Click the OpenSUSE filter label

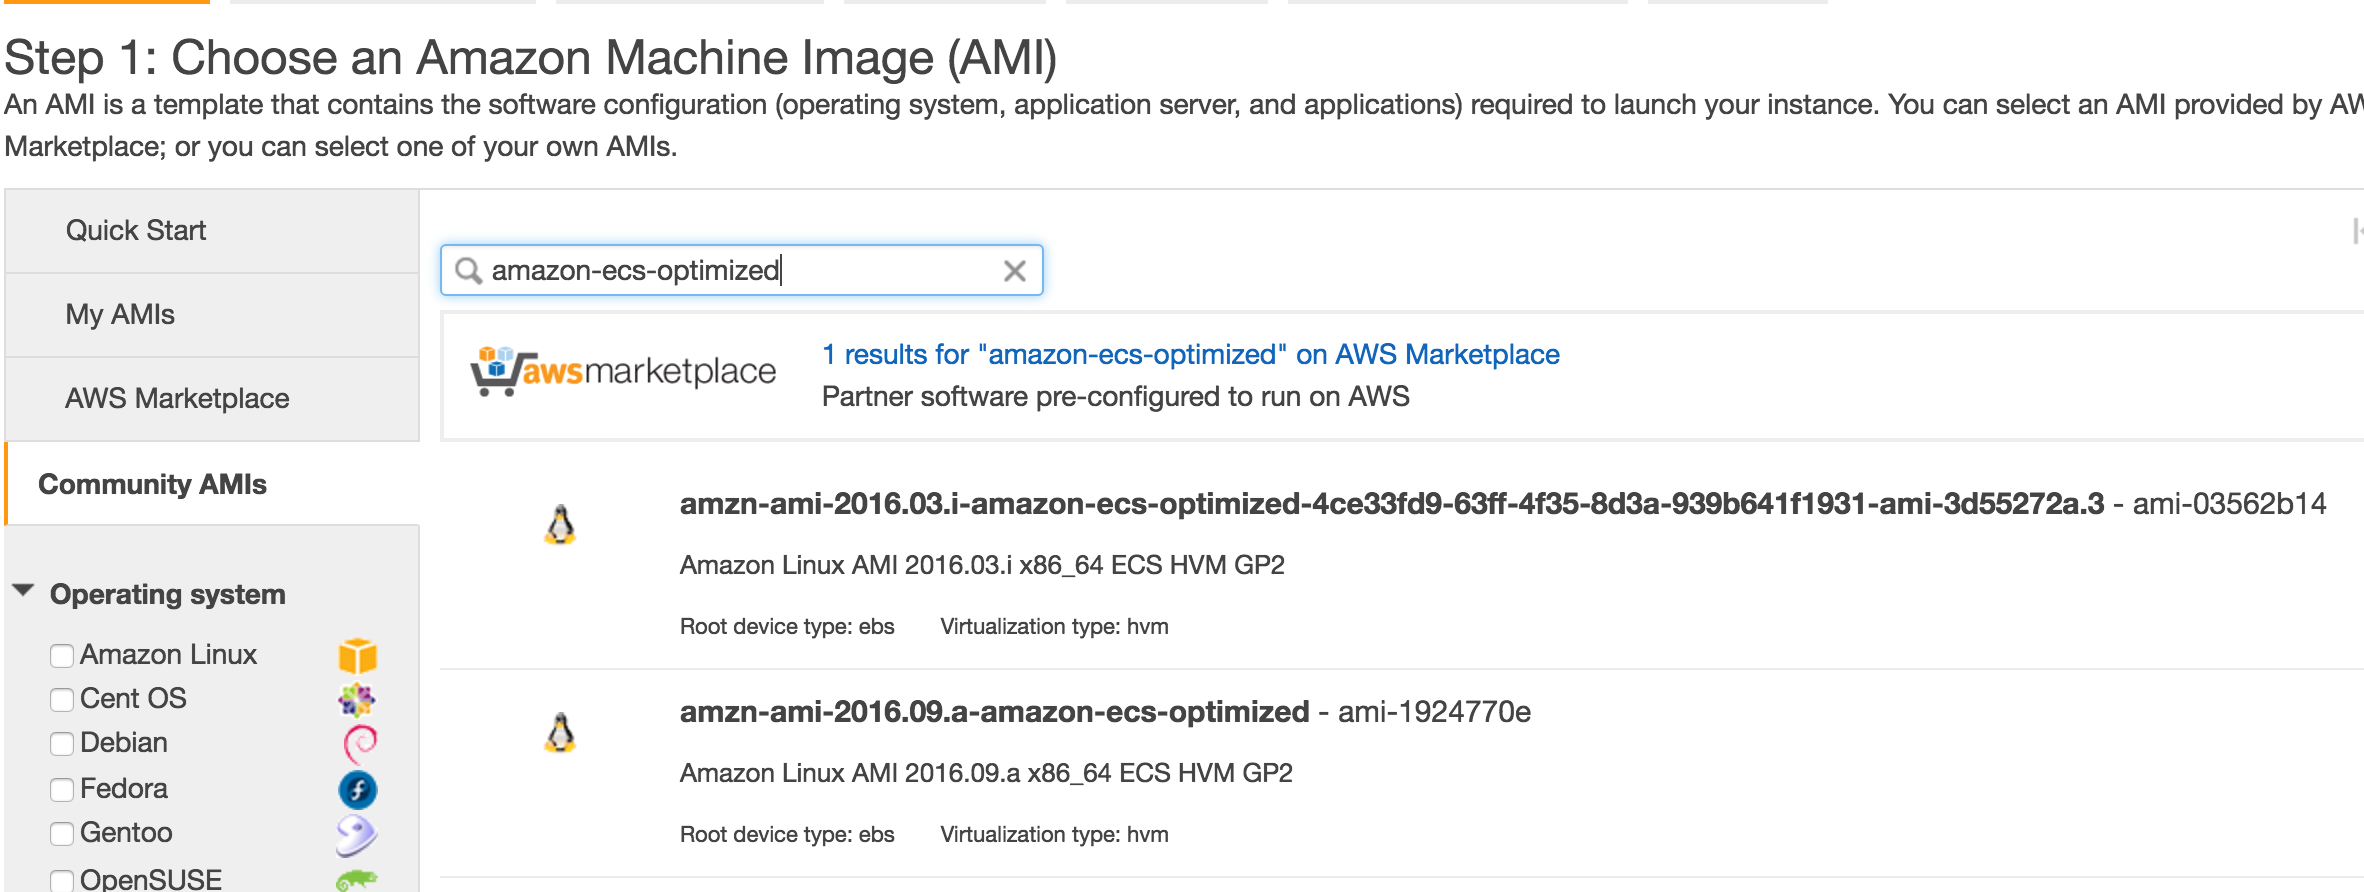pos(151,880)
